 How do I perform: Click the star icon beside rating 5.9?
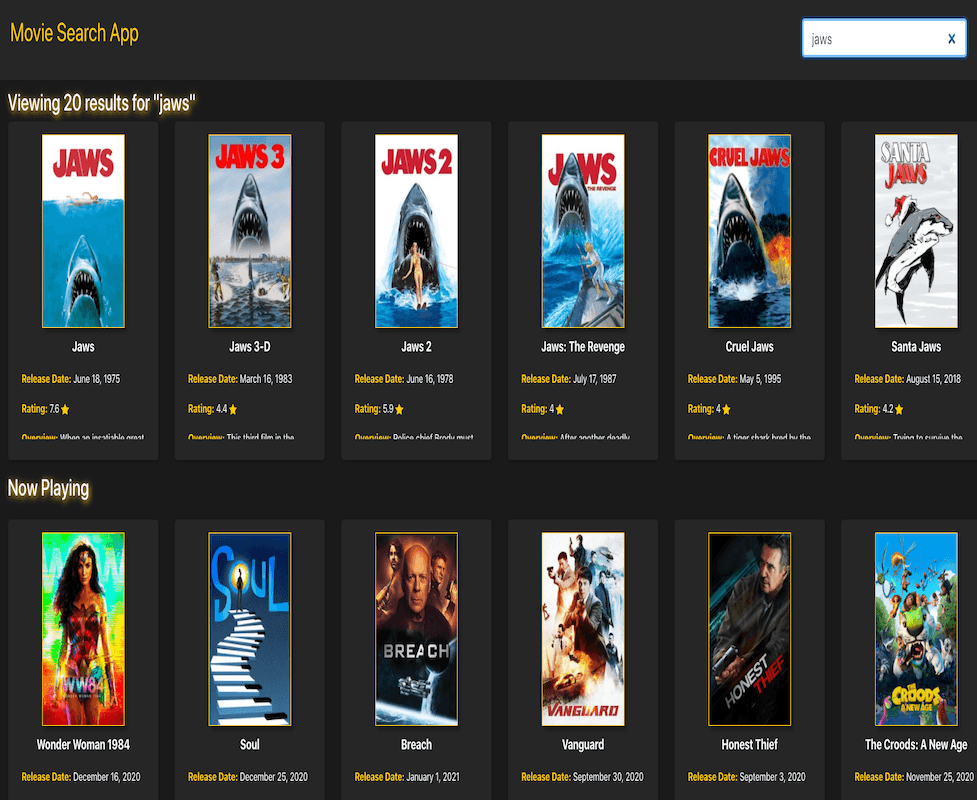(x=399, y=409)
